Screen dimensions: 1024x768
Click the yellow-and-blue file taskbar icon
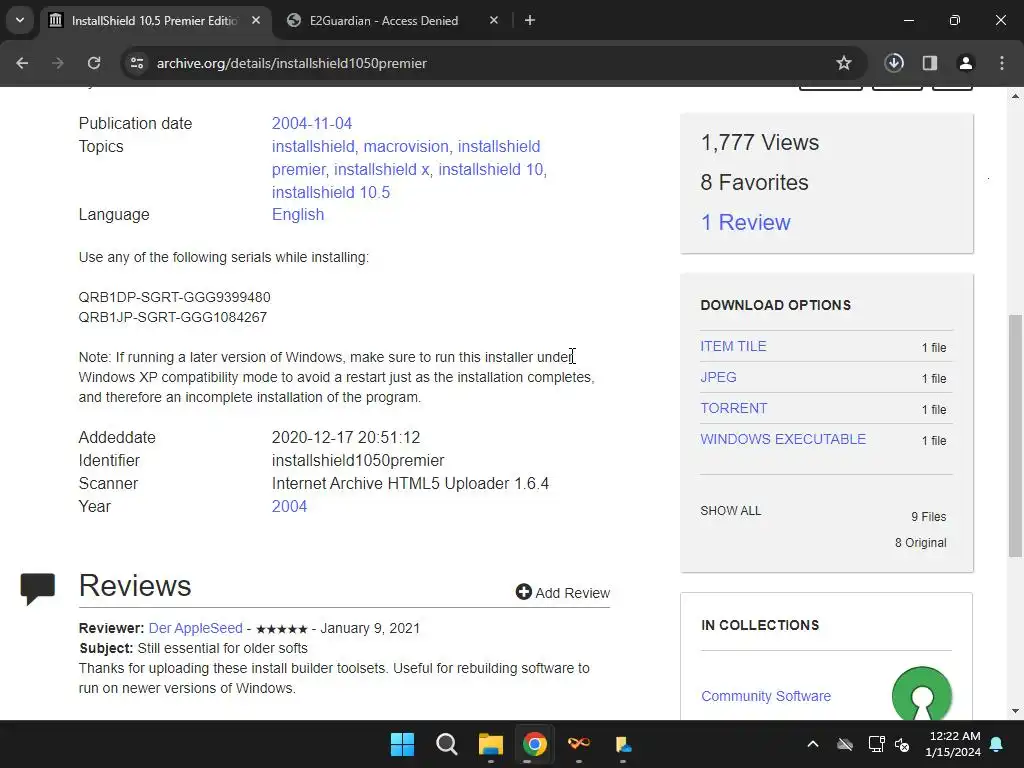click(623, 744)
